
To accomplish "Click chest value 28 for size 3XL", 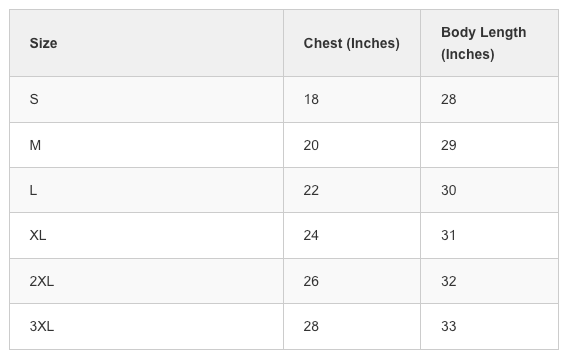I will (x=311, y=326).
